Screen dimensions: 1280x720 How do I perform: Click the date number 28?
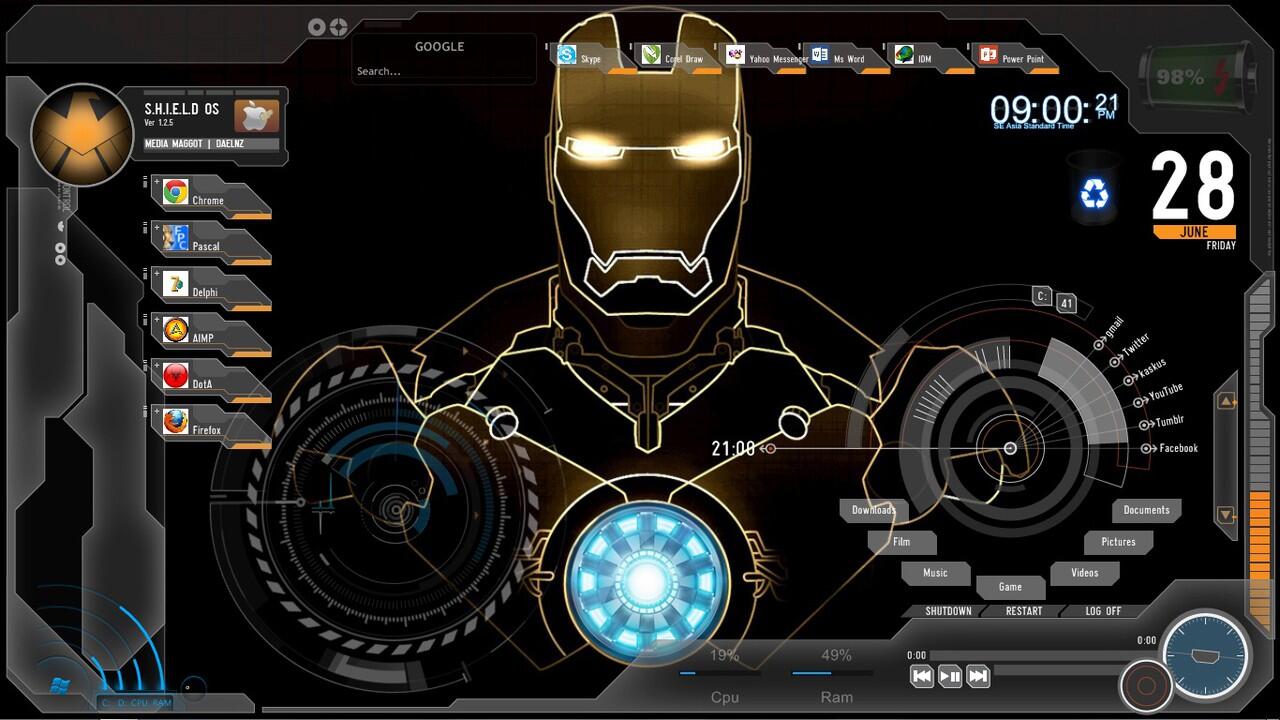pos(1193,187)
